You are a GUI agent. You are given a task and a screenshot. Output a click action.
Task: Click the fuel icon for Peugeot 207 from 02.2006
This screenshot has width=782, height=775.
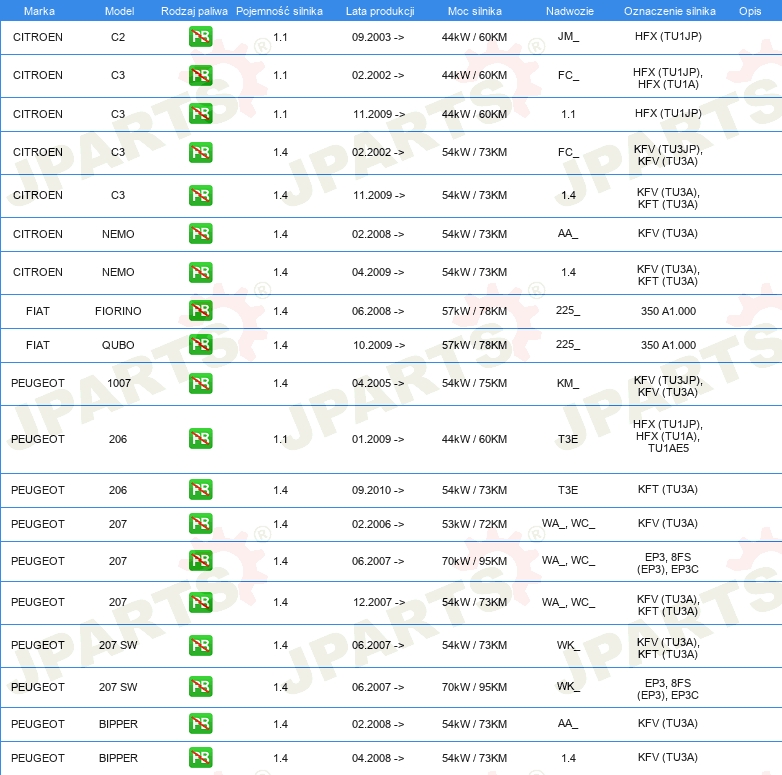click(x=200, y=524)
